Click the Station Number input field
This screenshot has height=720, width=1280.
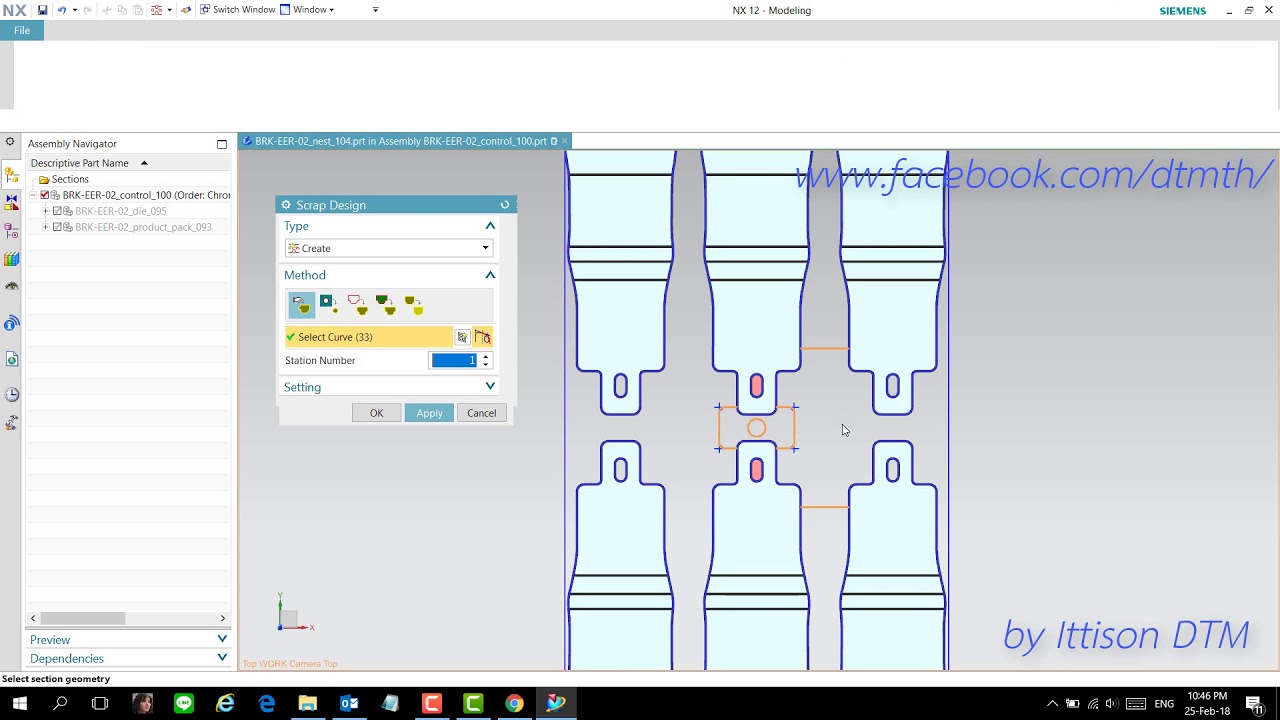(454, 360)
